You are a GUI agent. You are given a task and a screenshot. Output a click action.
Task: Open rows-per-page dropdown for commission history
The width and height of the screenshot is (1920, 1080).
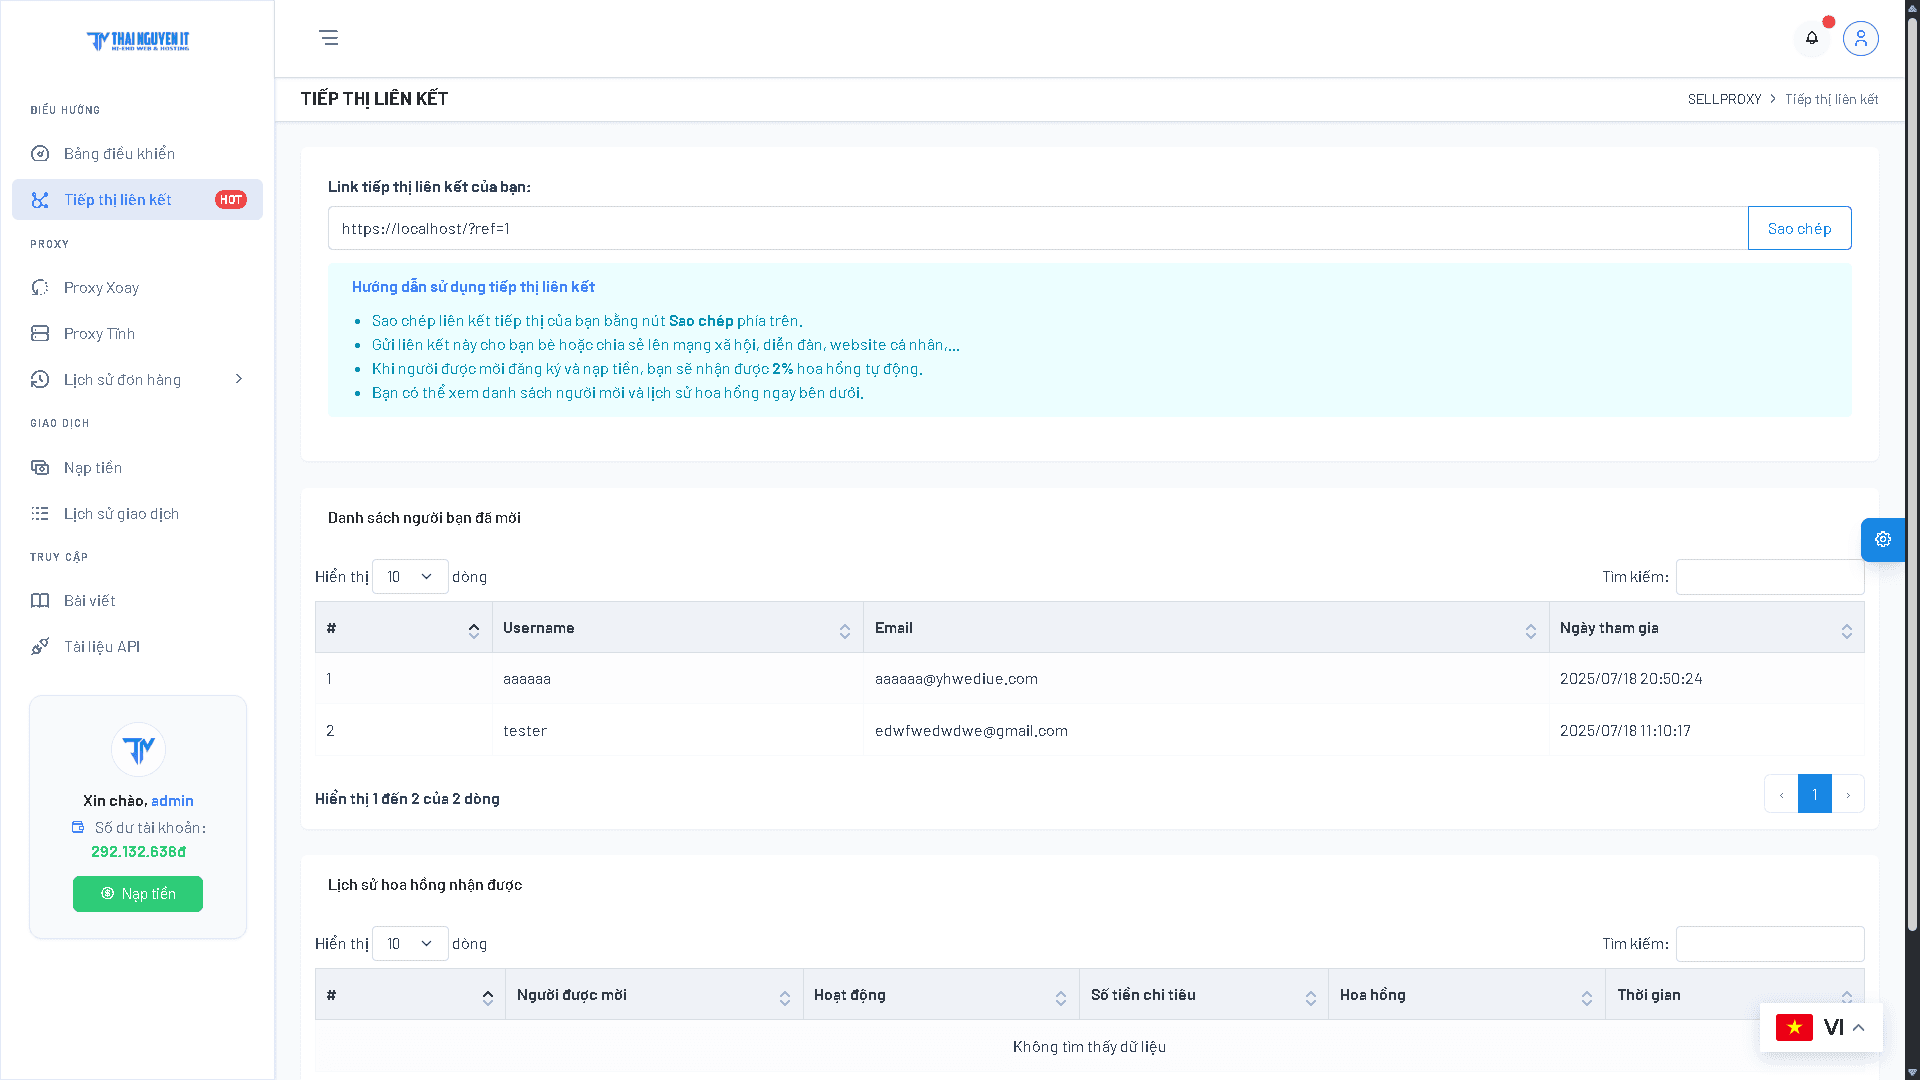[x=410, y=944]
